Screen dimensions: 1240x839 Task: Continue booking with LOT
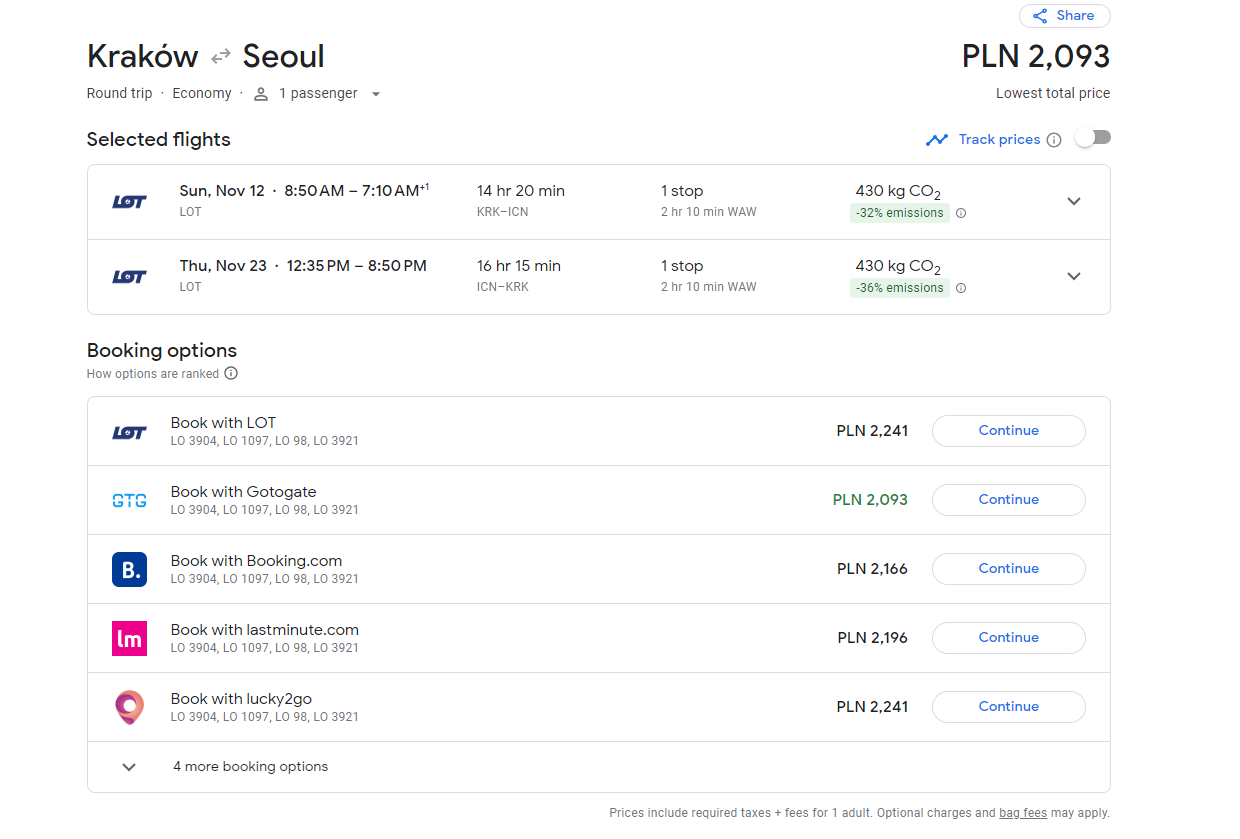pos(1008,431)
